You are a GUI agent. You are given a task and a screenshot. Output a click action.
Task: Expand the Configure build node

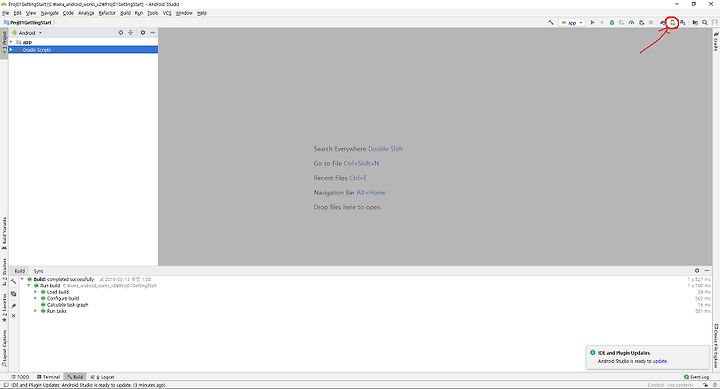click(35, 299)
